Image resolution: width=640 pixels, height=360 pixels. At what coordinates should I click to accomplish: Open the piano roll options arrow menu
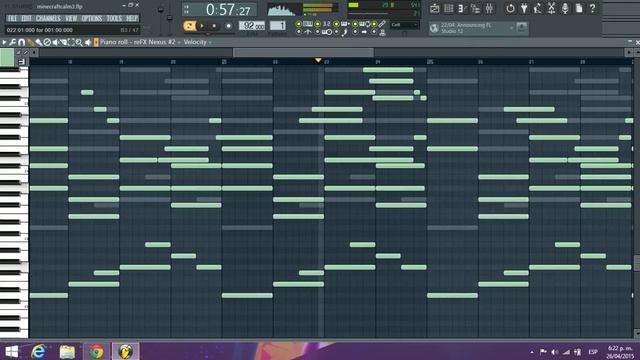click(4, 42)
